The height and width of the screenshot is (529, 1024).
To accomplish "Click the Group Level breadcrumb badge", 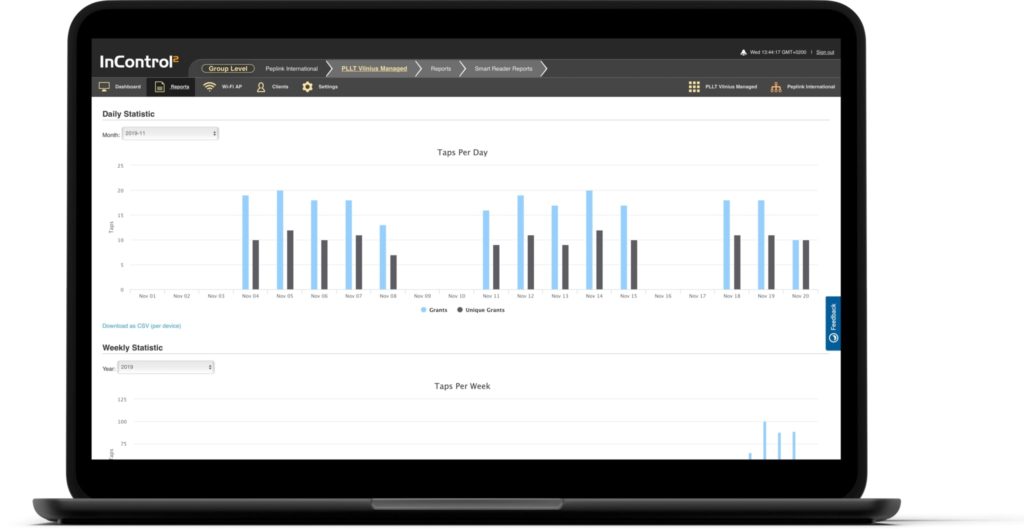I will point(227,69).
